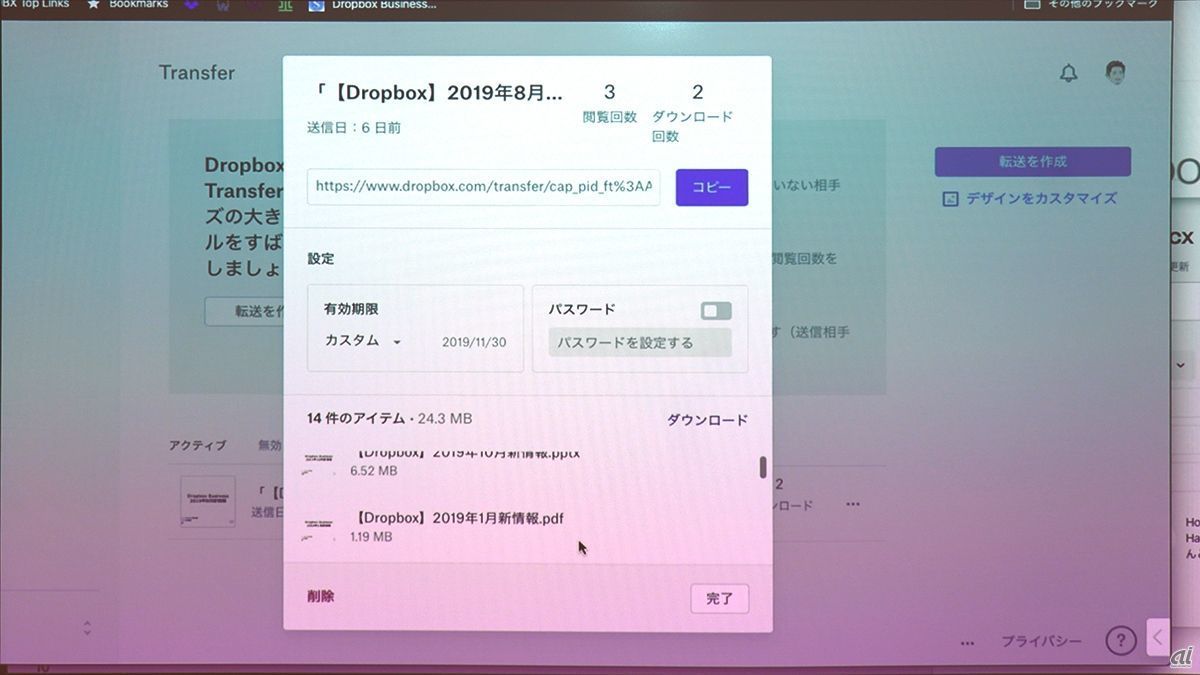Open the user profile avatar menu
Screen dimensions: 1200x675
point(1115,72)
